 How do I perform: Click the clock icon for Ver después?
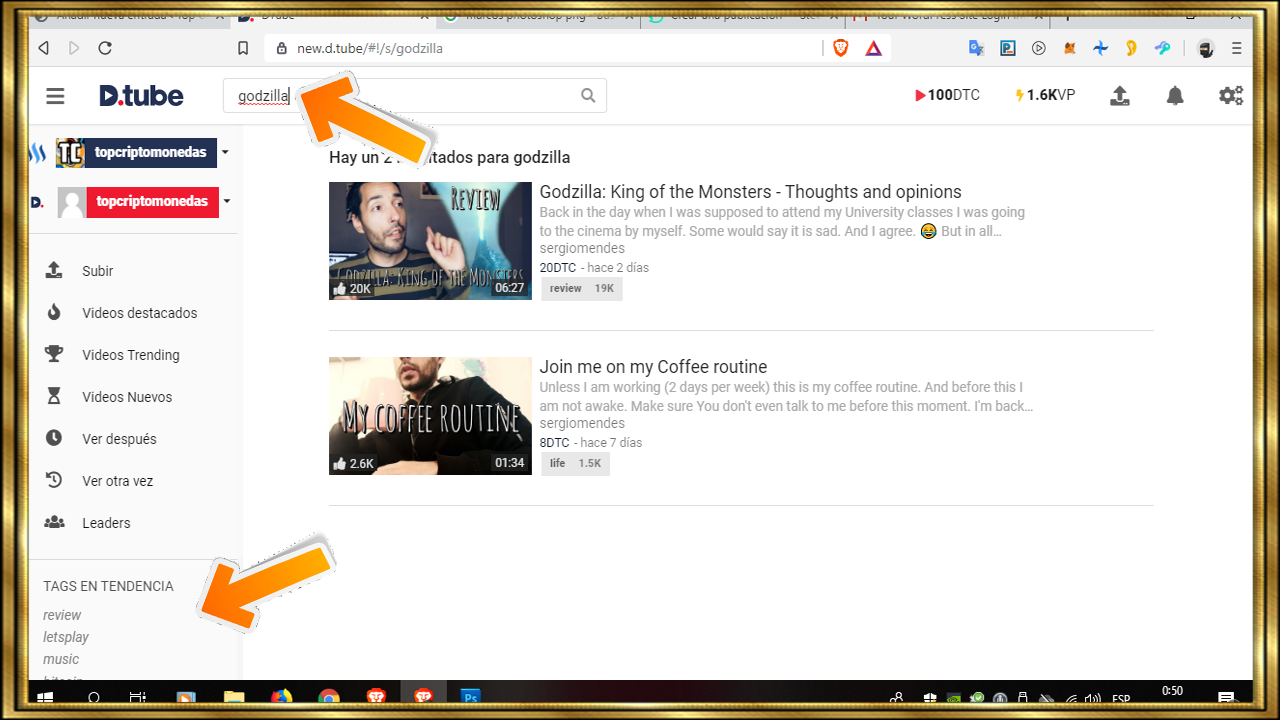[x=54, y=439]
